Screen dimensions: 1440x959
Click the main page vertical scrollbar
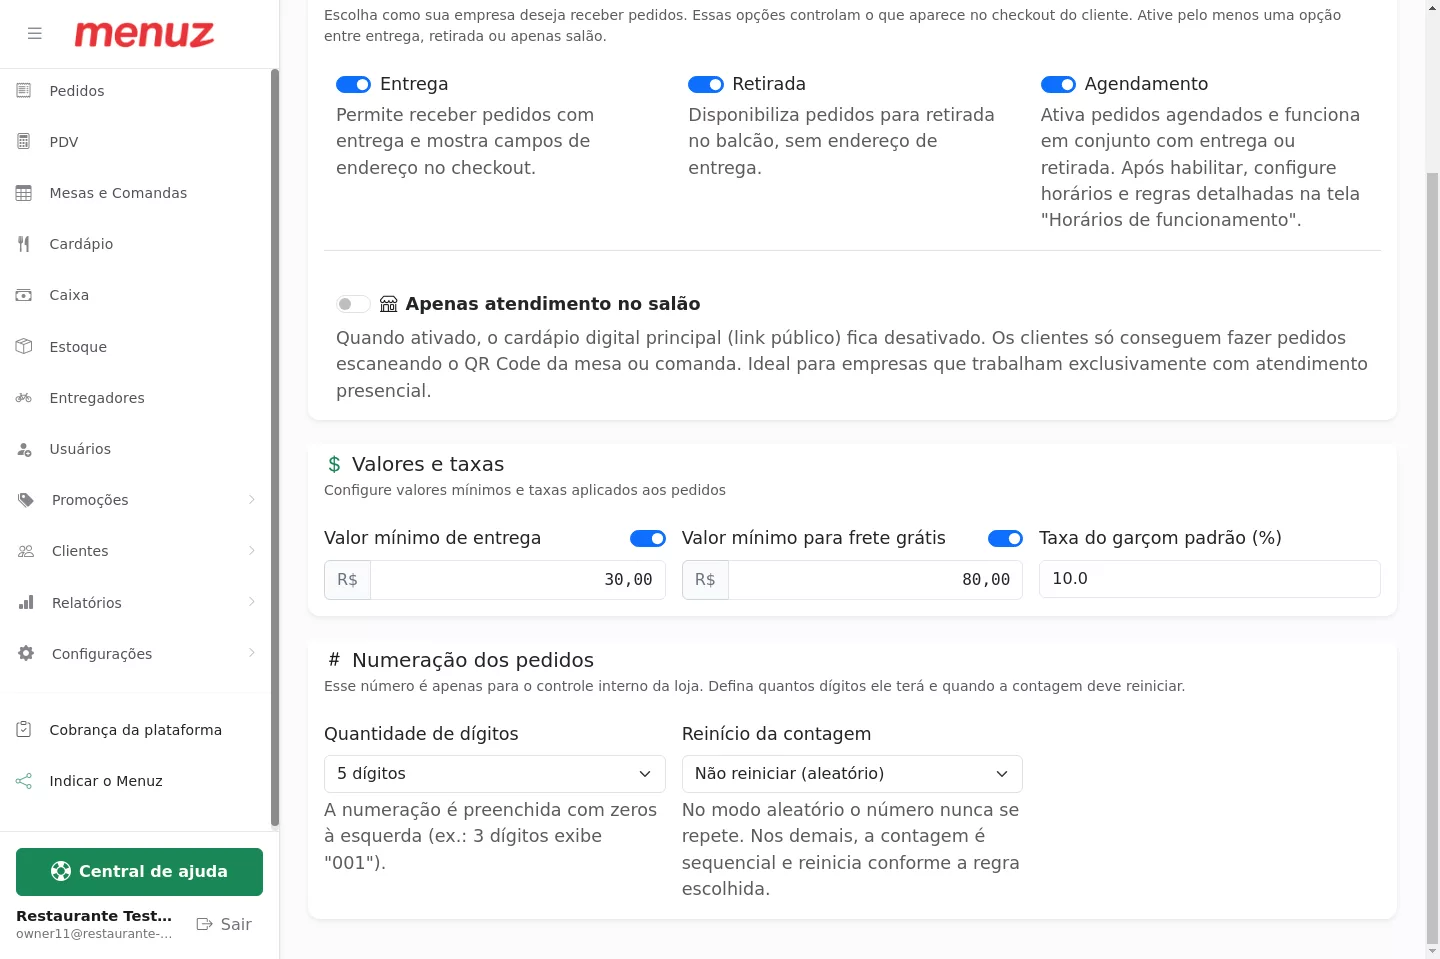(1432, 557)
